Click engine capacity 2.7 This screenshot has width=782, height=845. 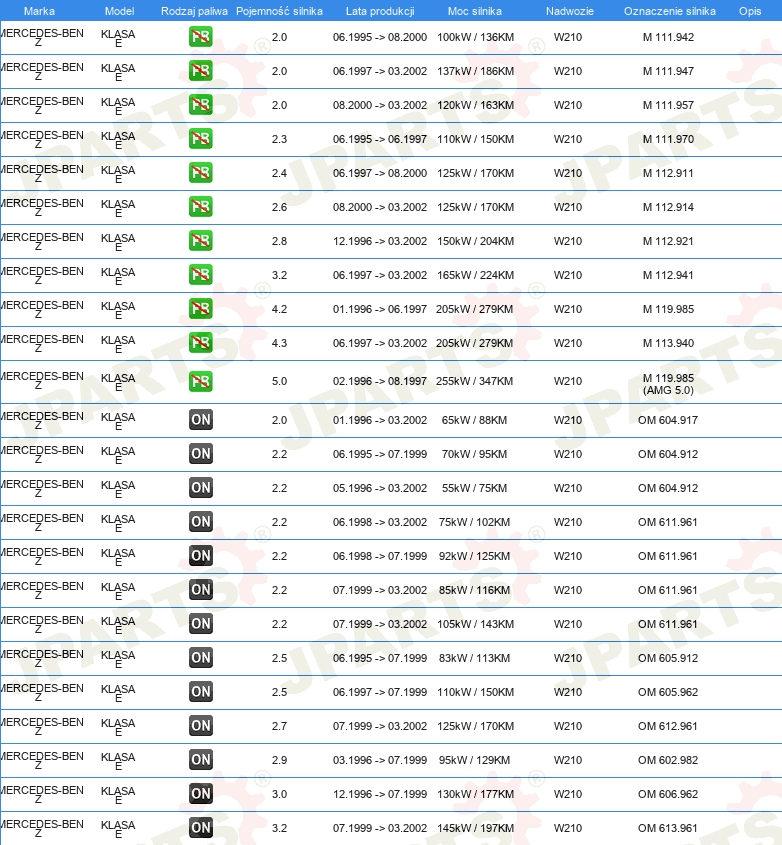pos(279,726)
